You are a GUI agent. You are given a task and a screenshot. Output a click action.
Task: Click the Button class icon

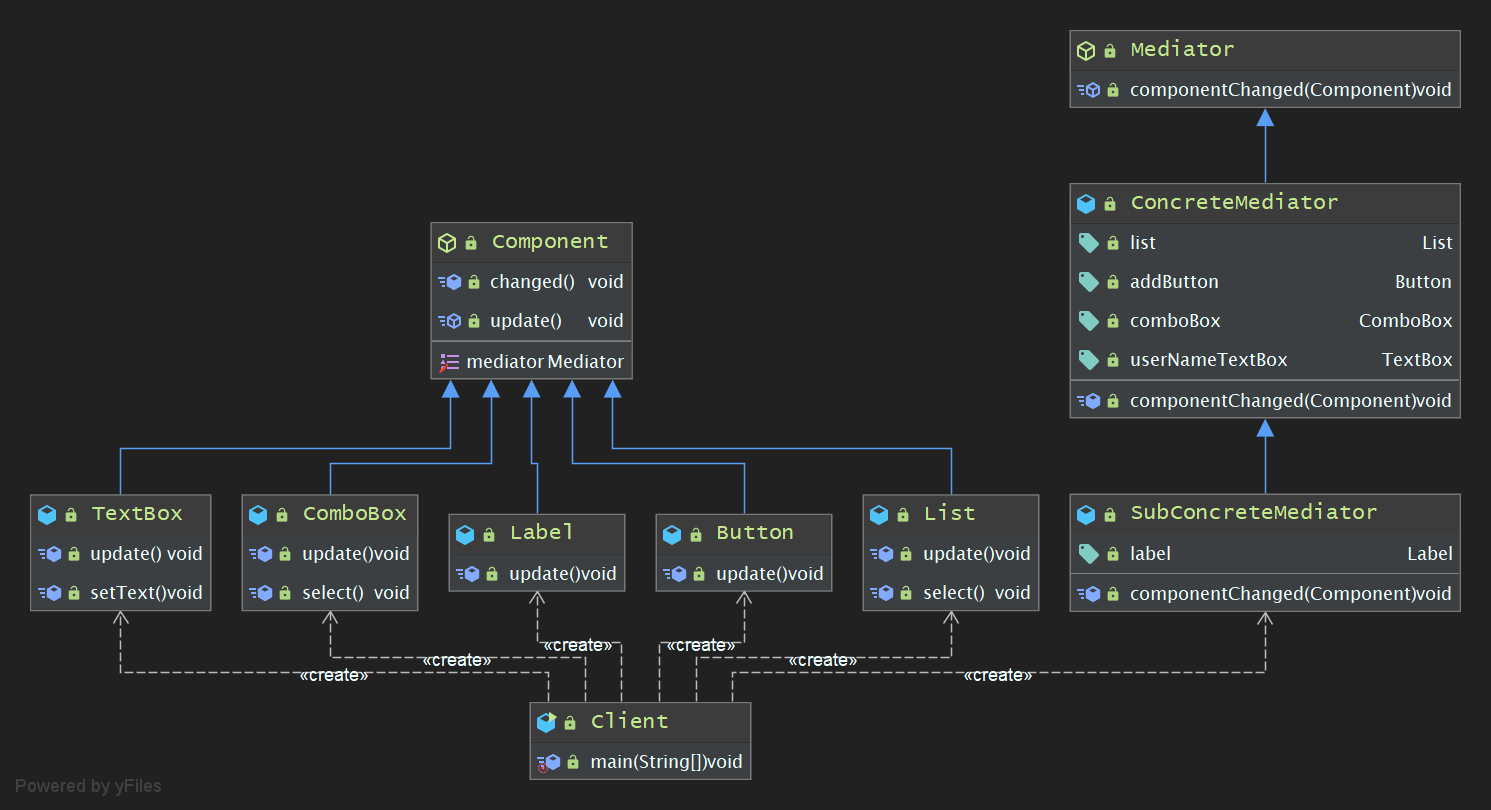tap(672, 534)
